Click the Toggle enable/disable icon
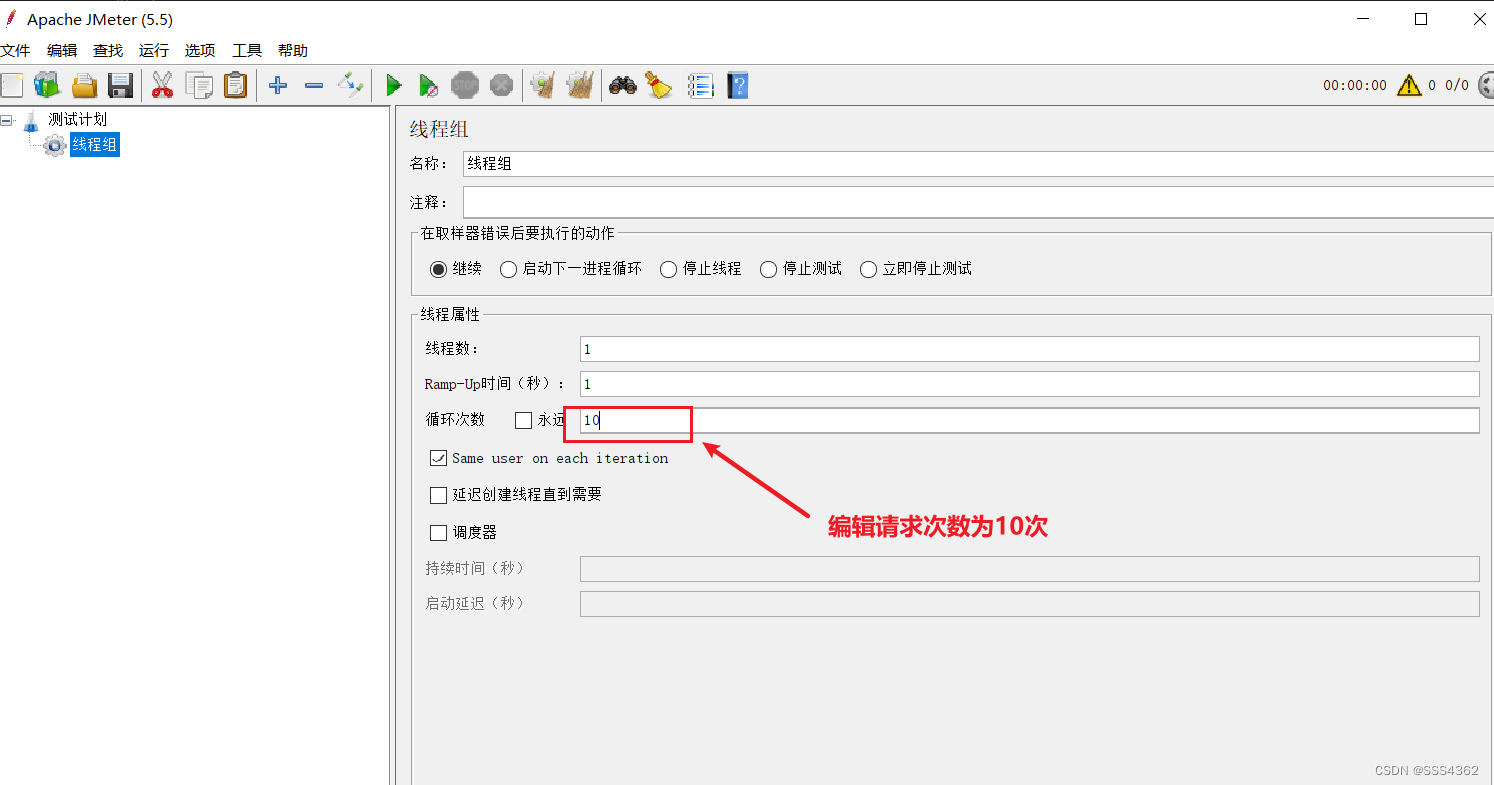 [x=350, y=85]
